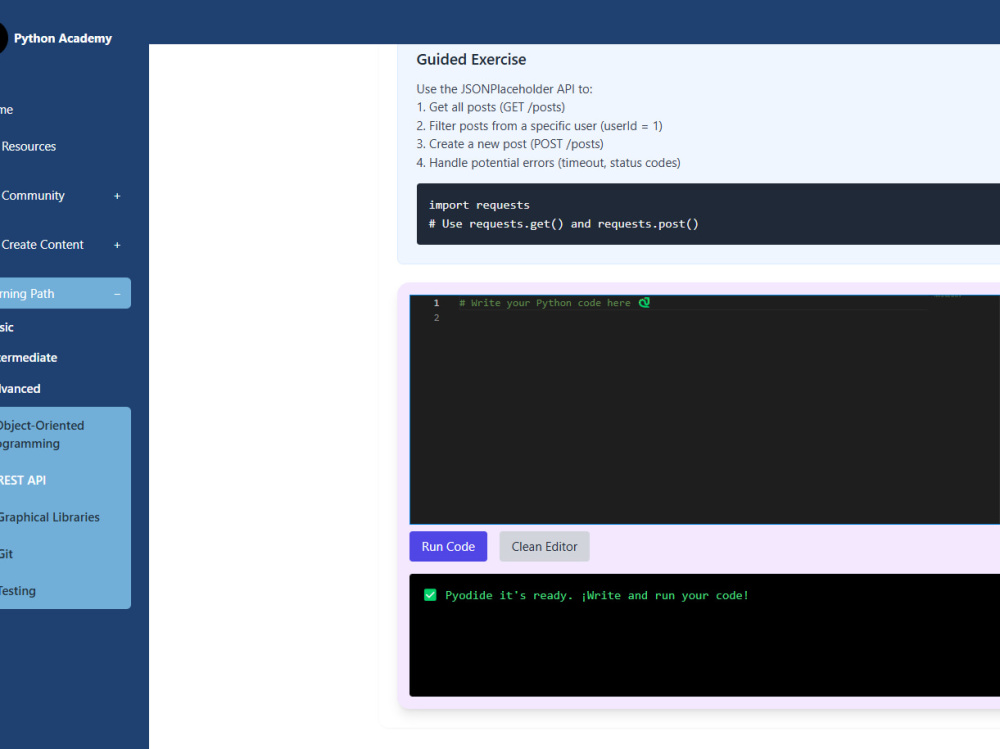Click the Clean Editor button

544,547
